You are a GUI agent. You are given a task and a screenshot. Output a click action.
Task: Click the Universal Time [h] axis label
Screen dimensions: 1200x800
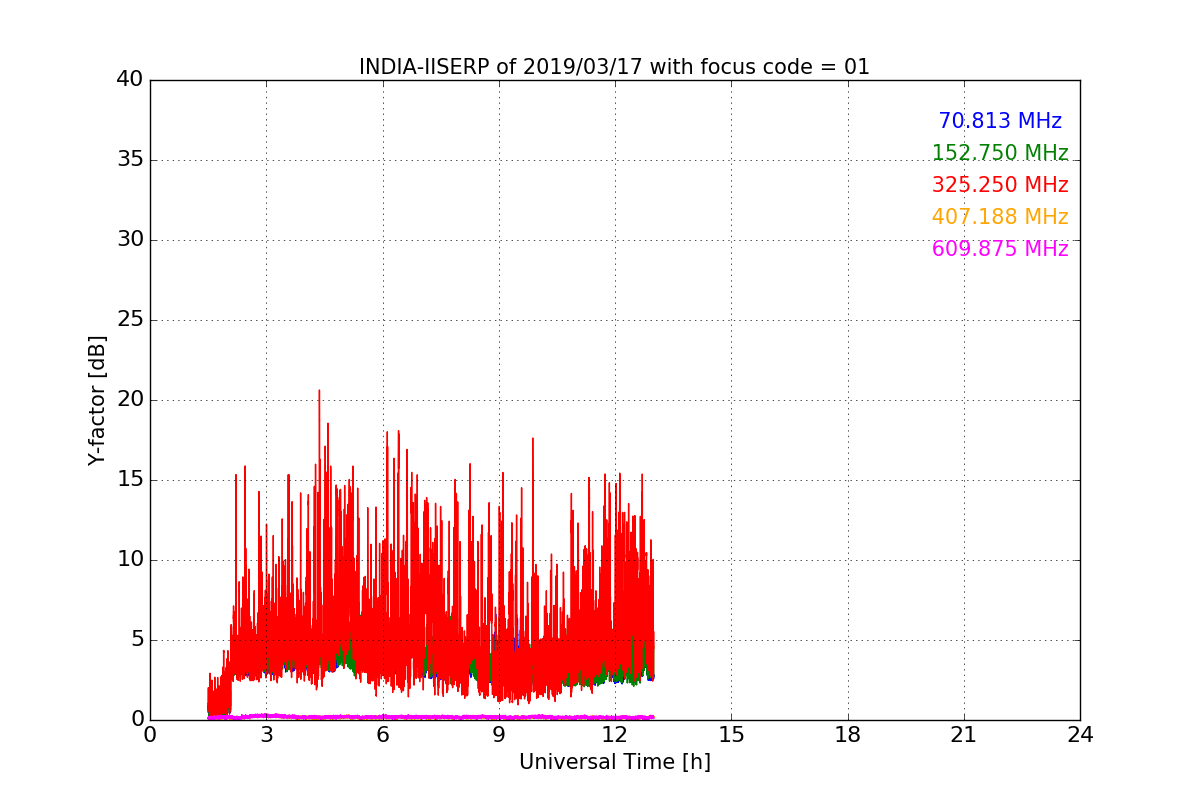coord(614,762)
